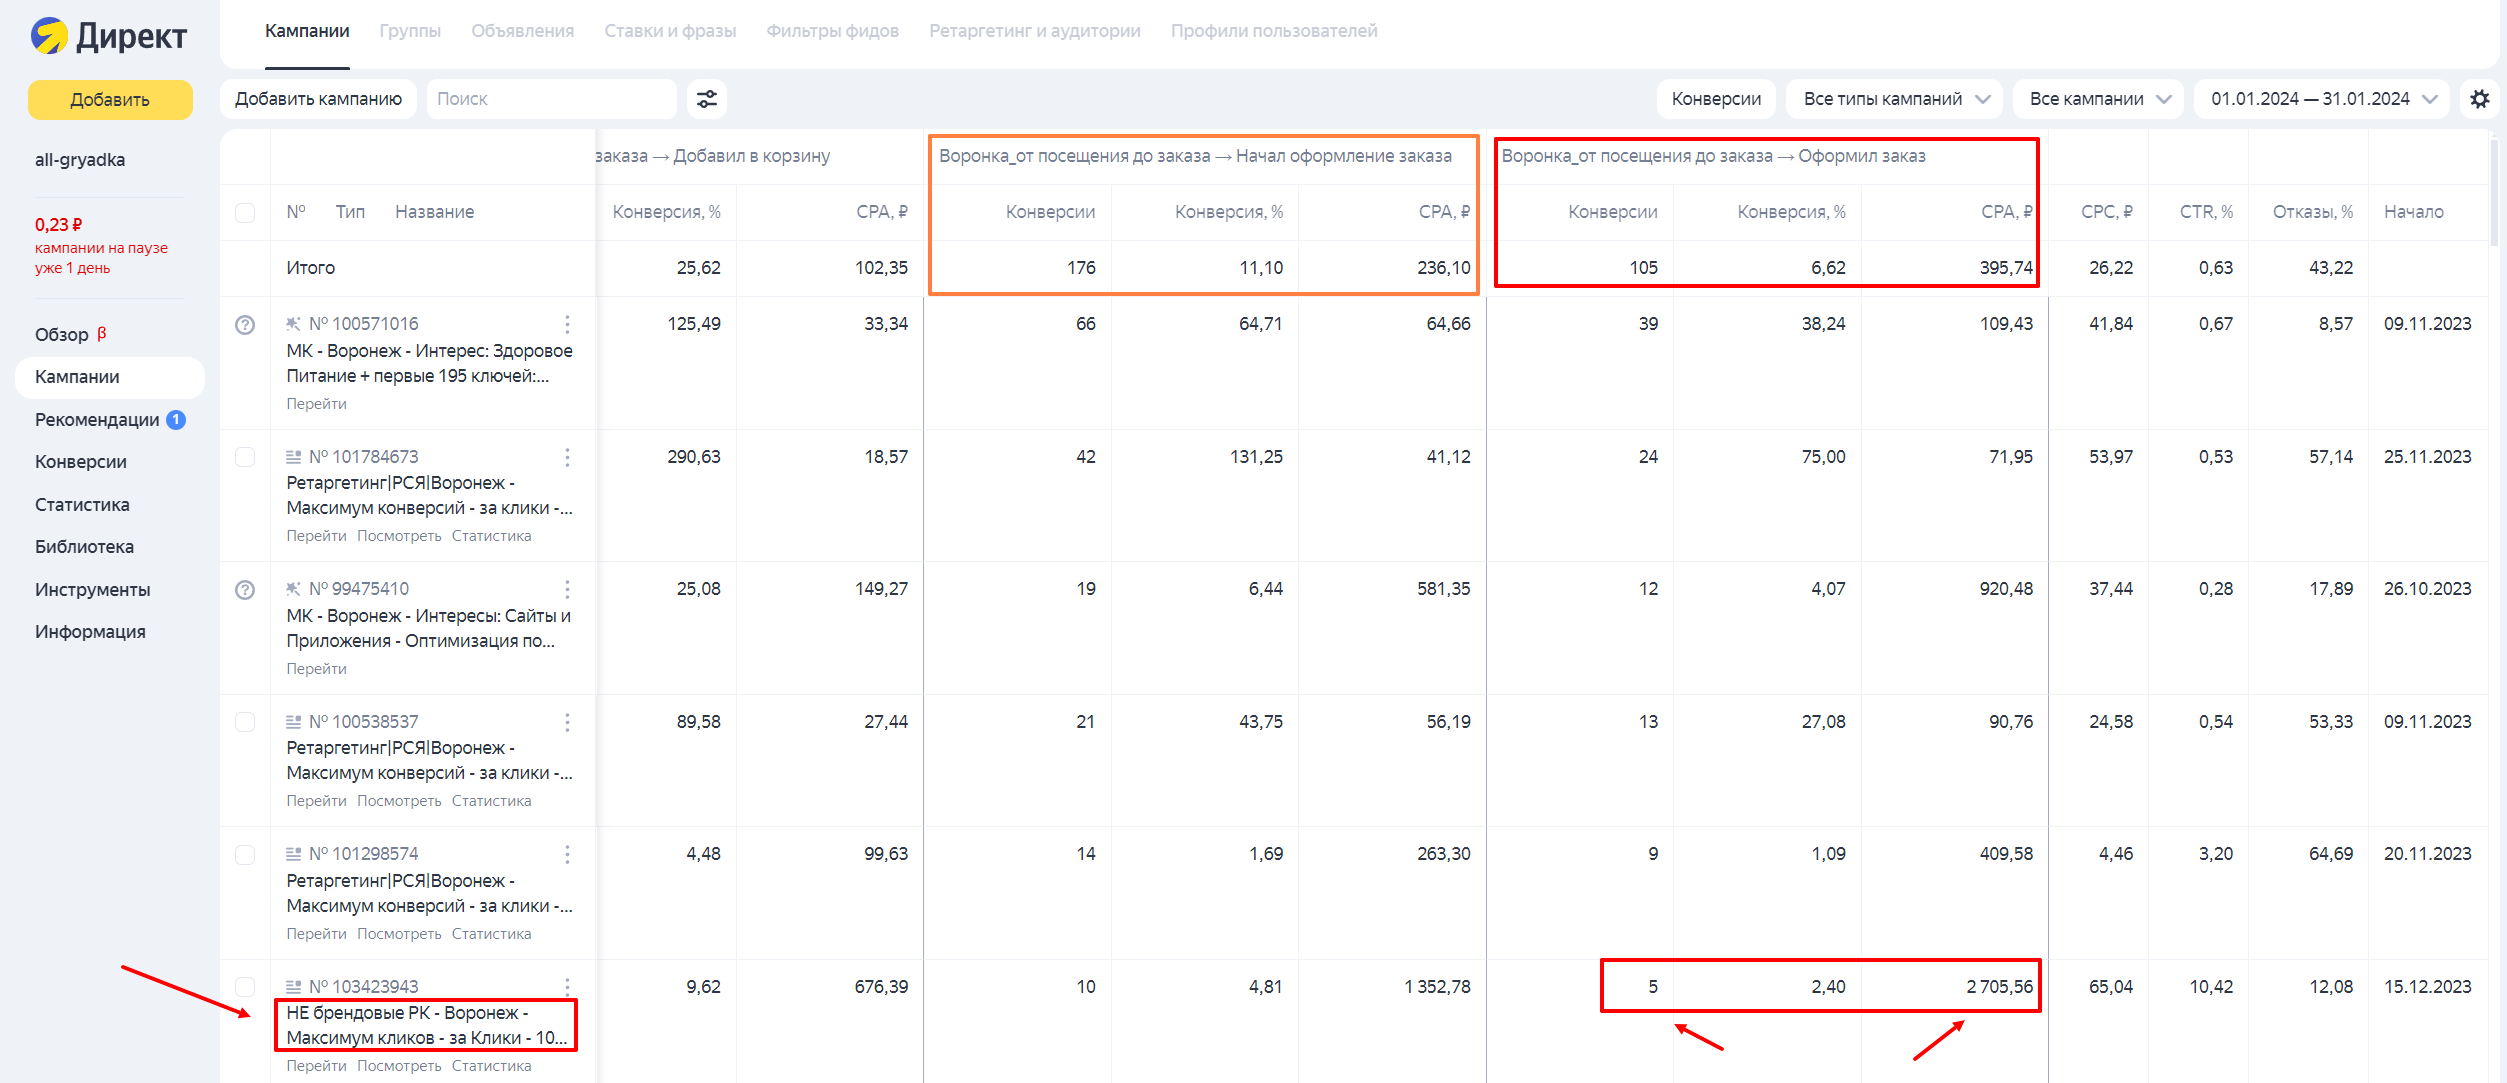Expand the Все типы кампаний dropdown

click(x=1894, y=99)
